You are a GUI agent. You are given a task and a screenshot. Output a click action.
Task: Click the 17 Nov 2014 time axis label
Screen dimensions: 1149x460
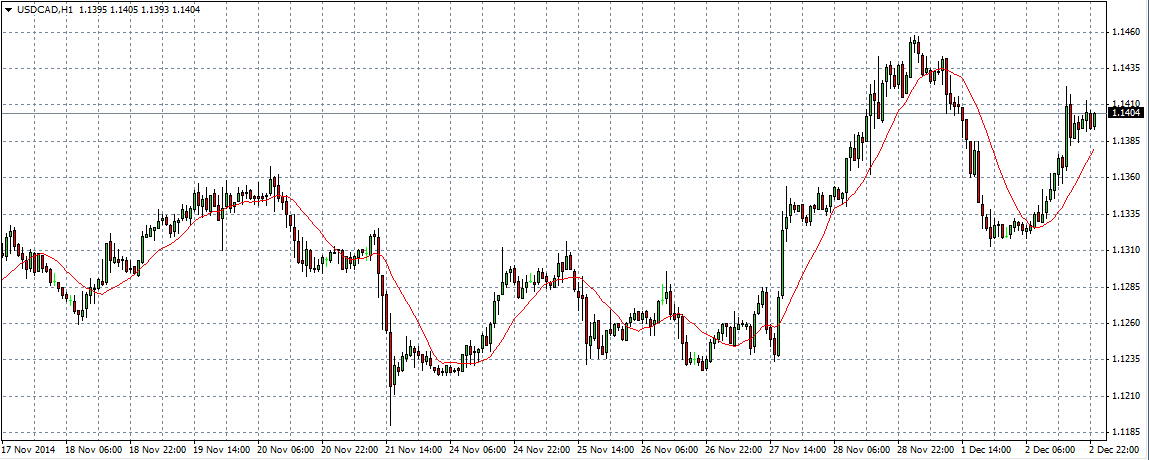(29, 450)
